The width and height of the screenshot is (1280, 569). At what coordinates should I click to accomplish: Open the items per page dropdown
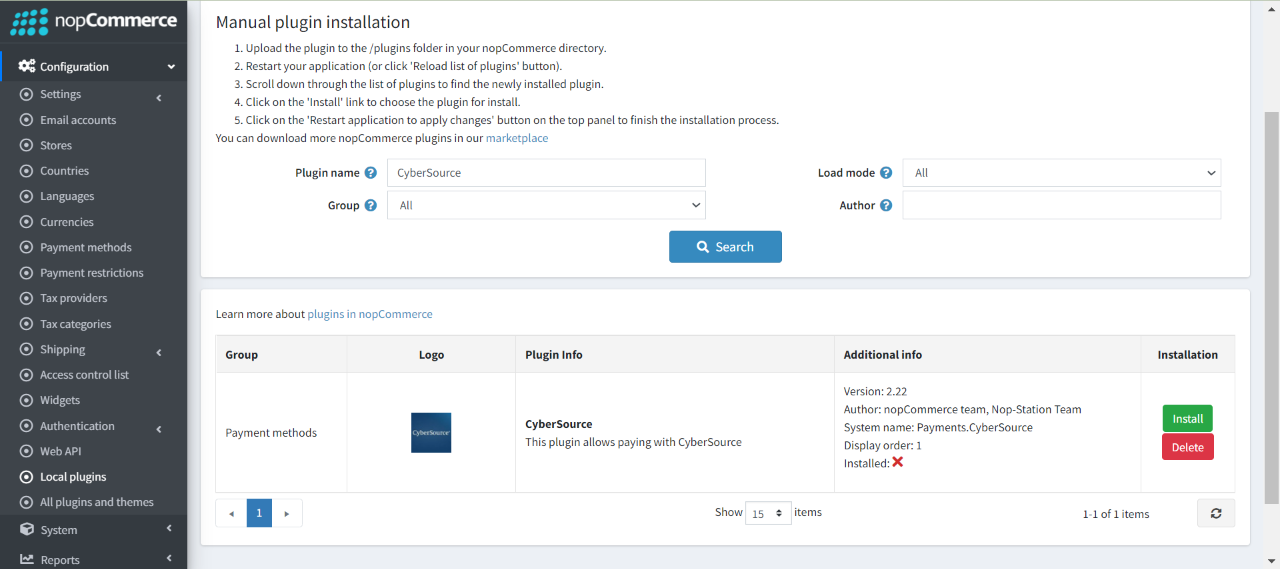point(768,513)
